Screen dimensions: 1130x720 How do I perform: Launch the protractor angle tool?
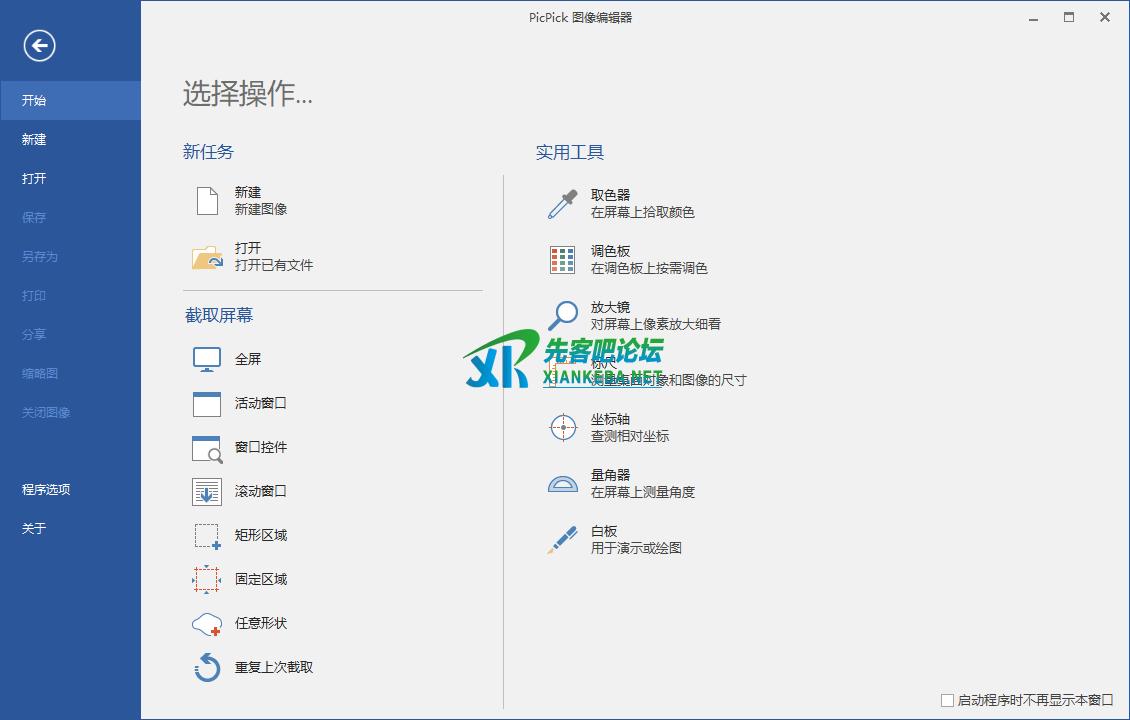click(x=563, y=484)
